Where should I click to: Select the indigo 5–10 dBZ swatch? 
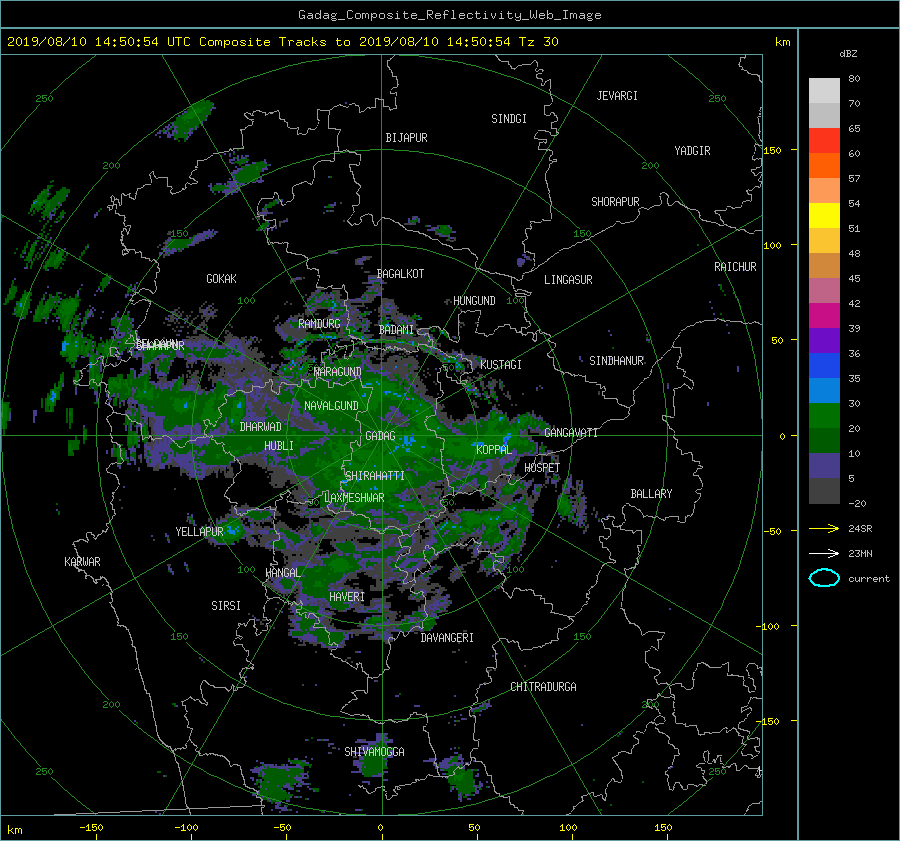[x=824, y=466]
